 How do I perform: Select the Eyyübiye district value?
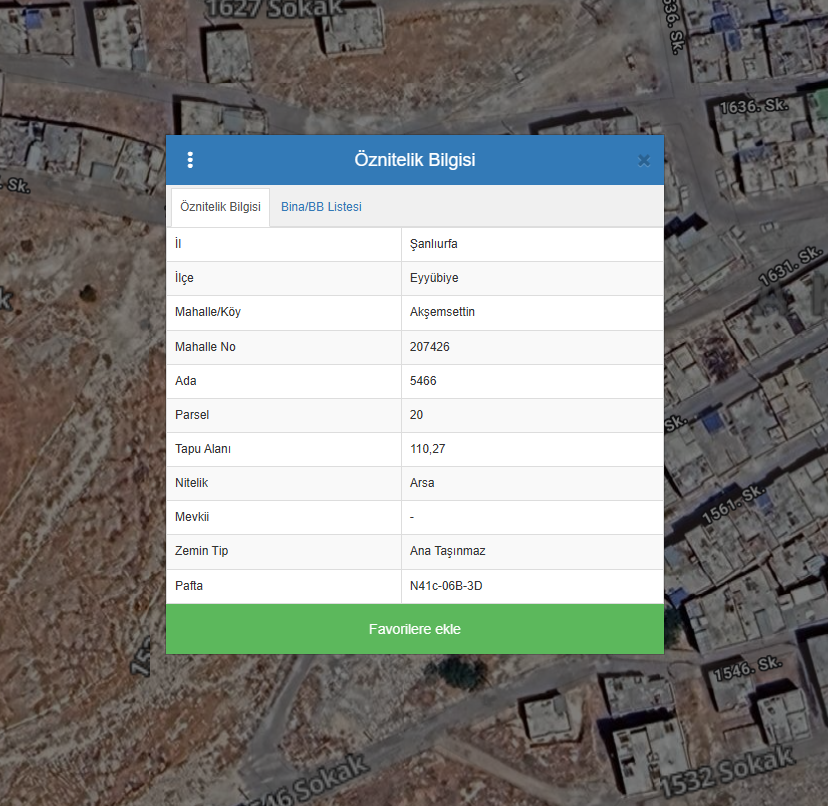click(434, 278)
